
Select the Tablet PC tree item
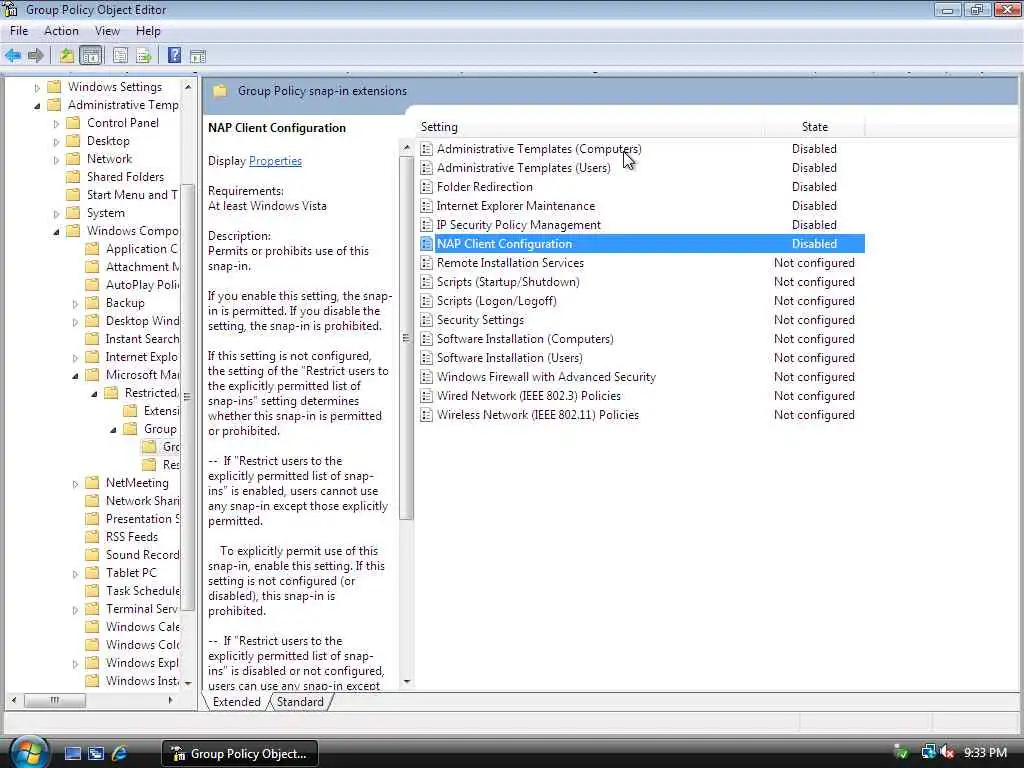point(131,573)
